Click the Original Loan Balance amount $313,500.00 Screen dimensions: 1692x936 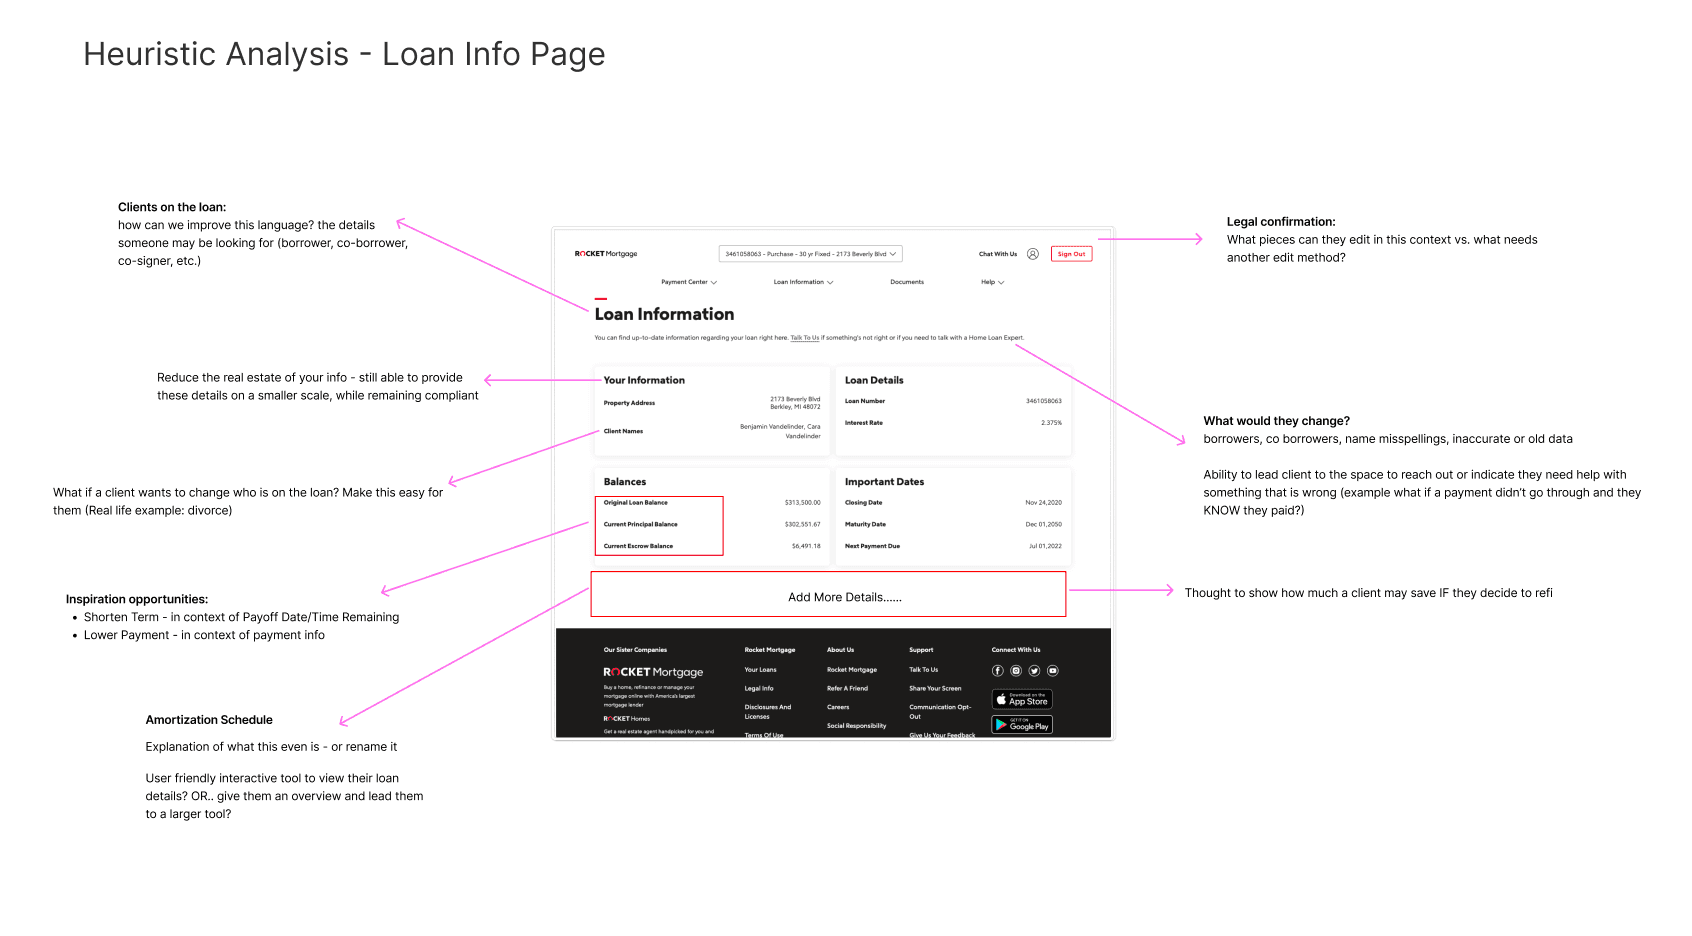(802, 503)
